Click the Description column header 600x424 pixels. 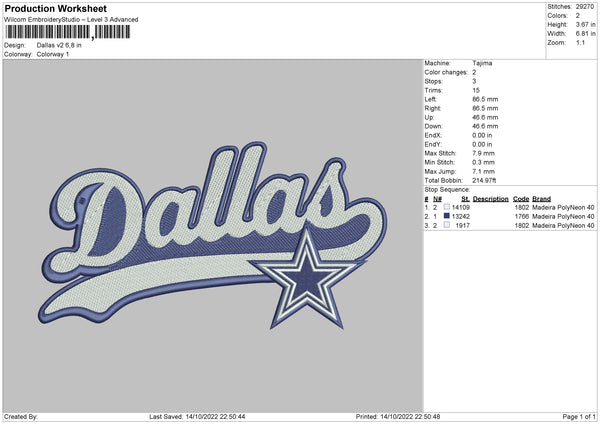pyautogui.click(x=491, y=199)
